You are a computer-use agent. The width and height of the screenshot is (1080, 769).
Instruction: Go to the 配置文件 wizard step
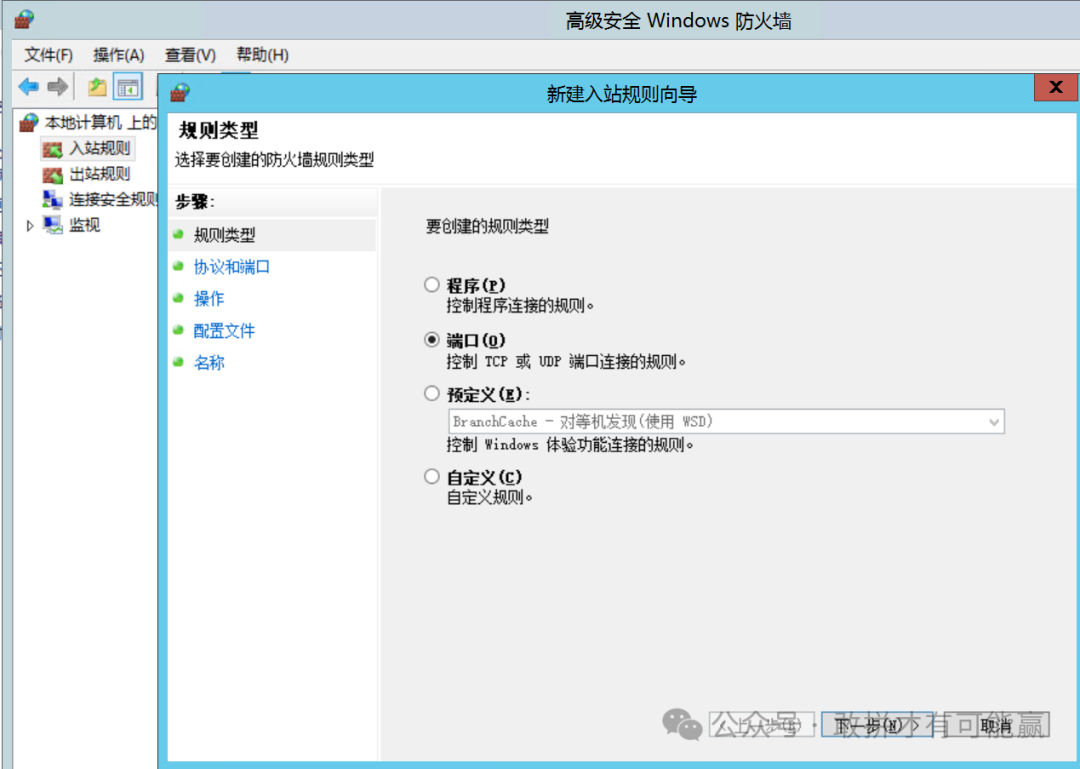(224, 331)
